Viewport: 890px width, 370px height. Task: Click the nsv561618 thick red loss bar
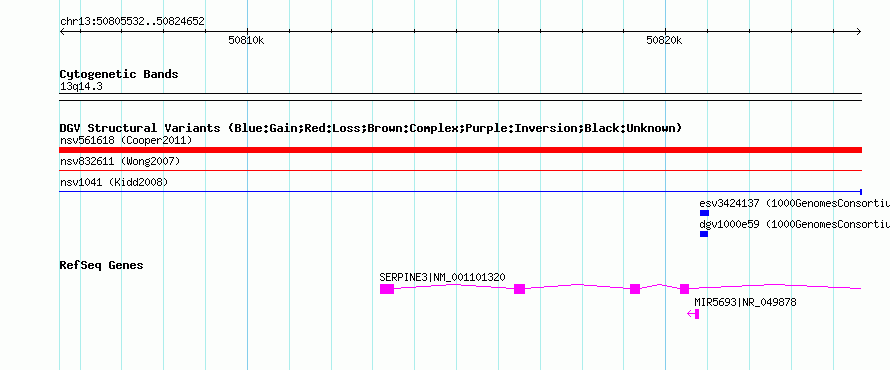click(460, 150)
